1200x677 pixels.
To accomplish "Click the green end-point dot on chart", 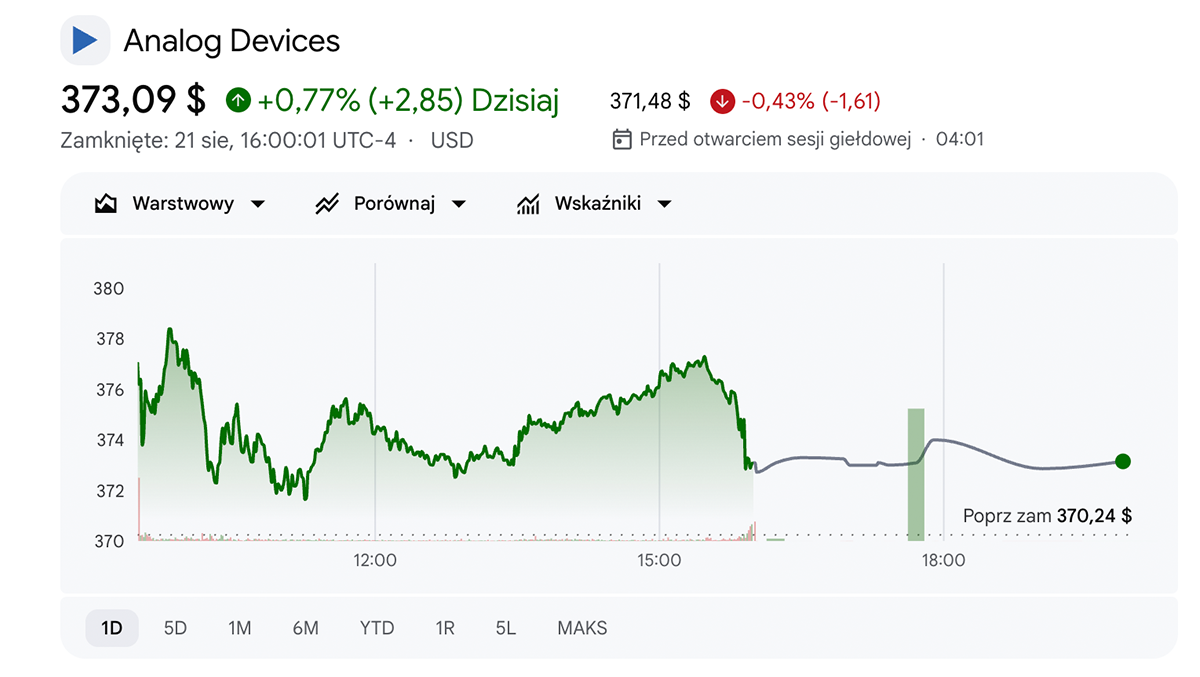I will [x=1122, y=461].
